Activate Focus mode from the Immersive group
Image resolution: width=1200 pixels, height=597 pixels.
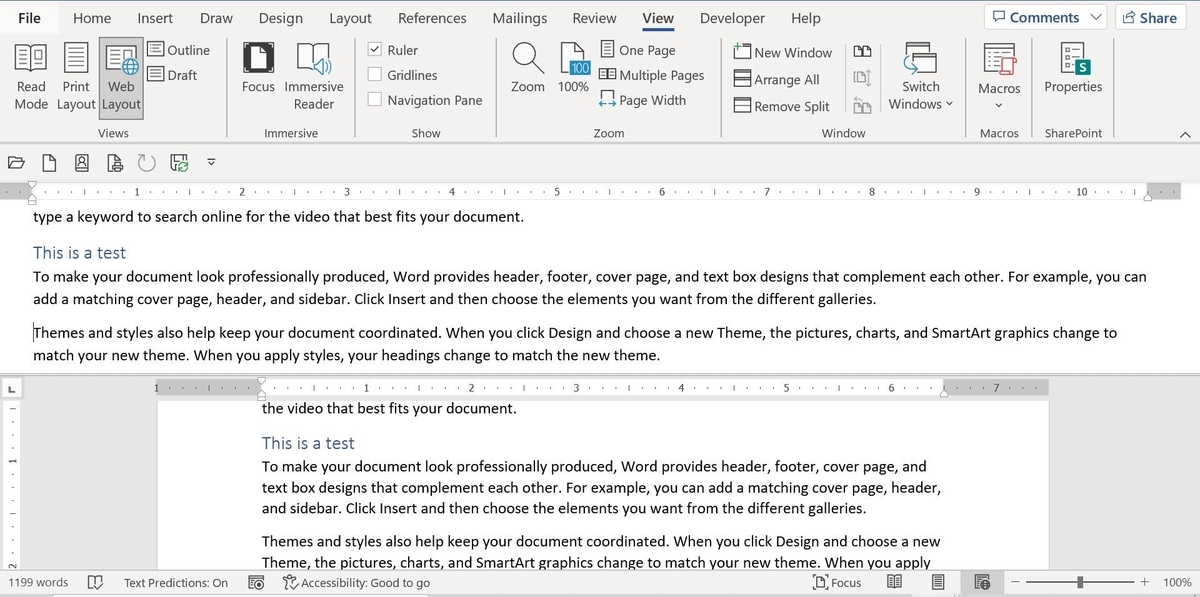point(258,75)
